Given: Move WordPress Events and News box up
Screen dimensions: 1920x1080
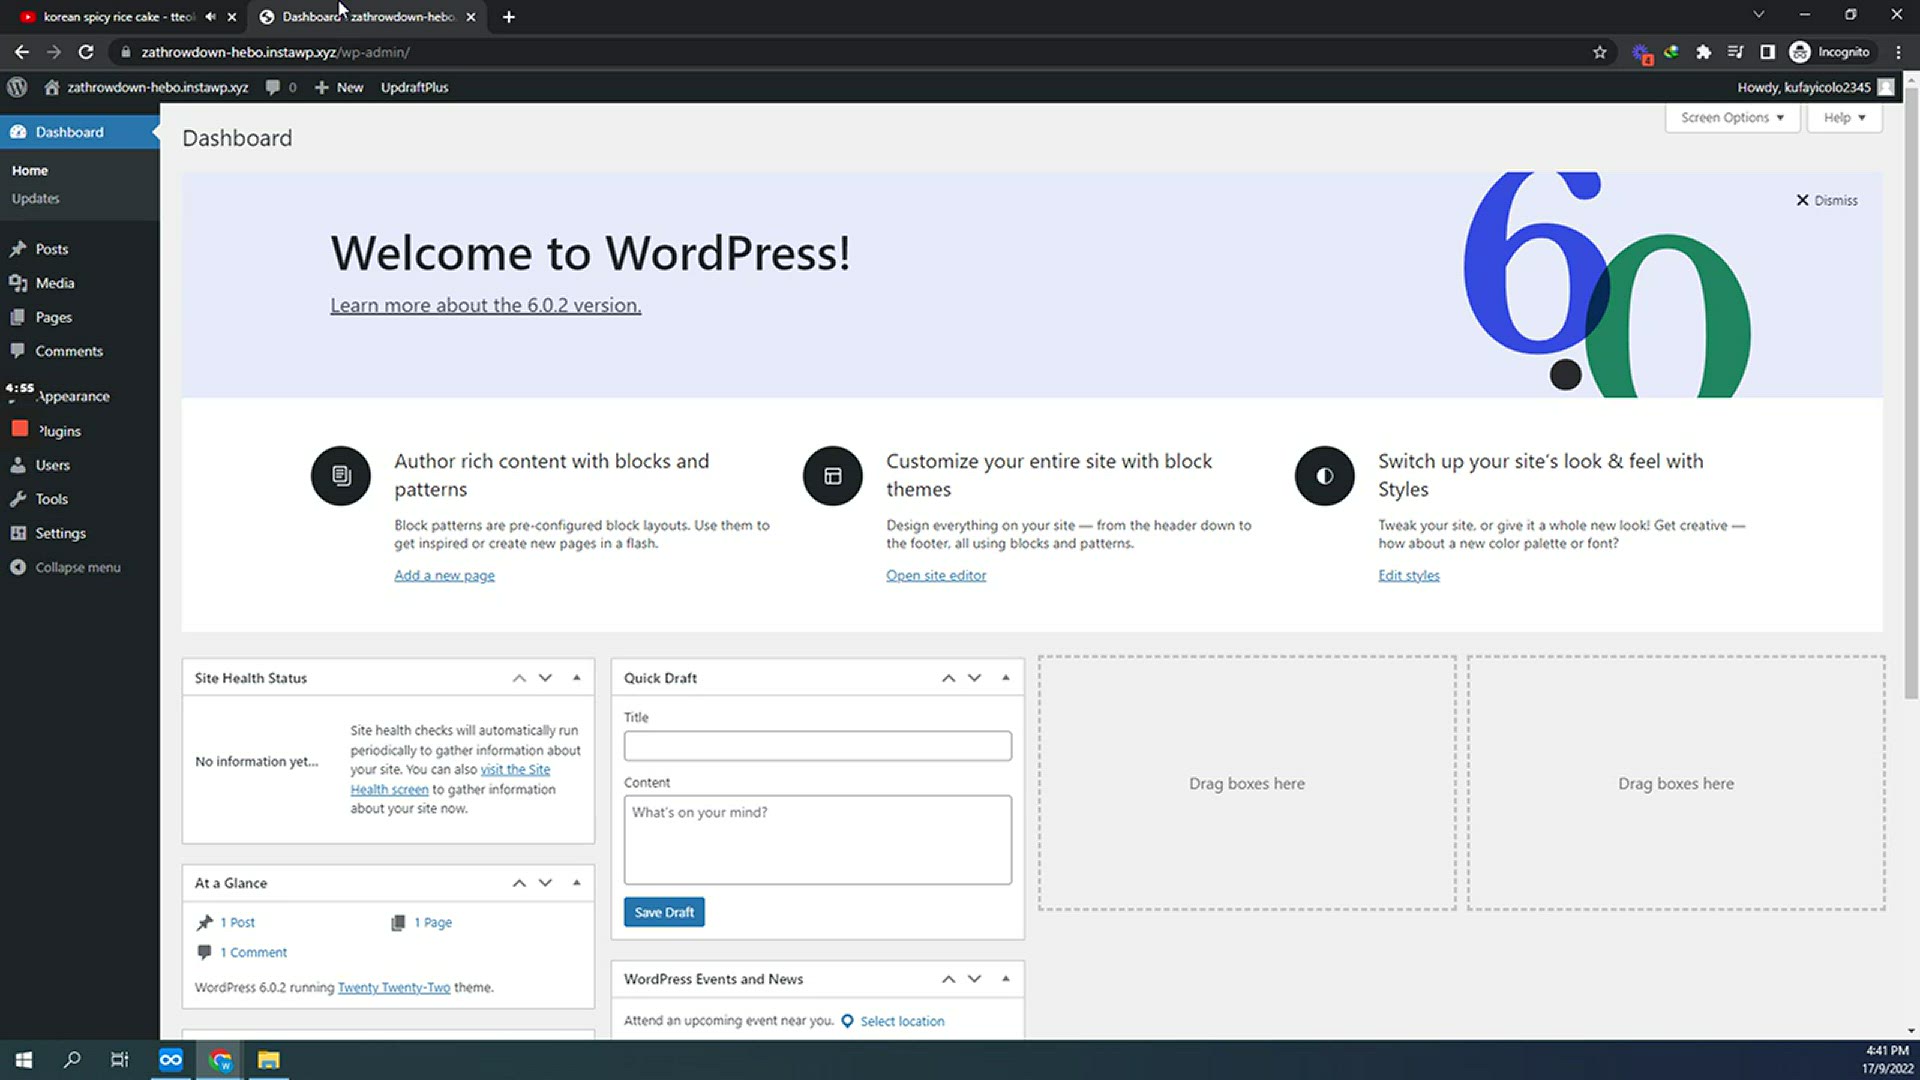Looking at the screenshot, I should click(x=948, y=979).
